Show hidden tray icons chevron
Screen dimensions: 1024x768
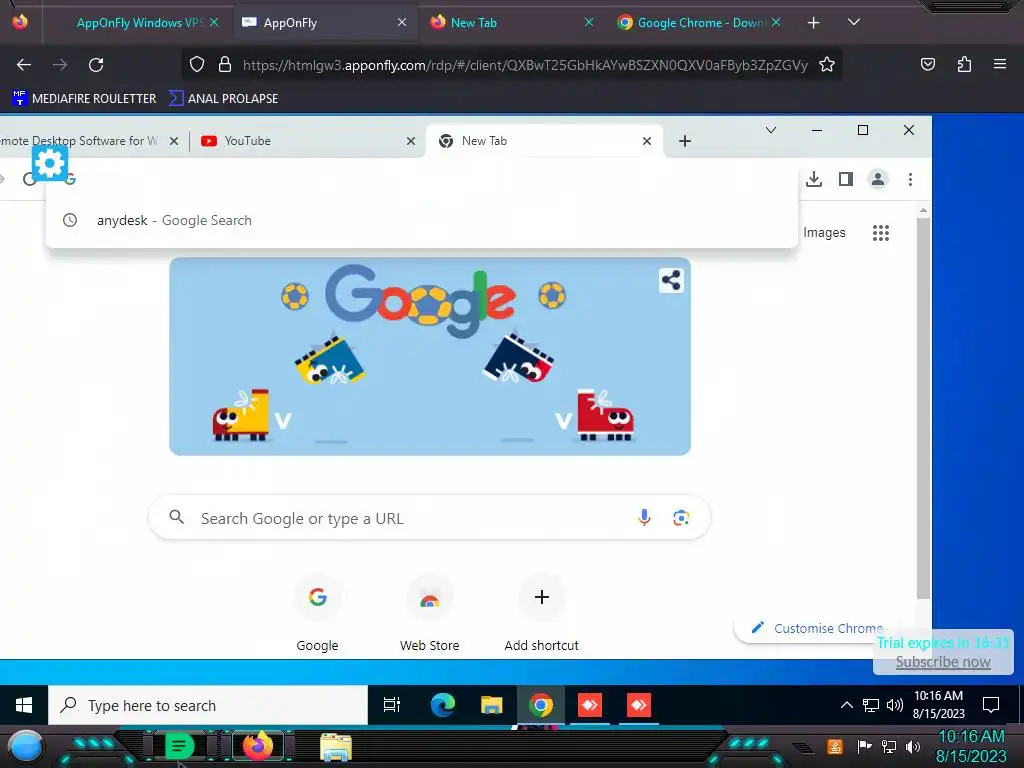coord(846,705)
